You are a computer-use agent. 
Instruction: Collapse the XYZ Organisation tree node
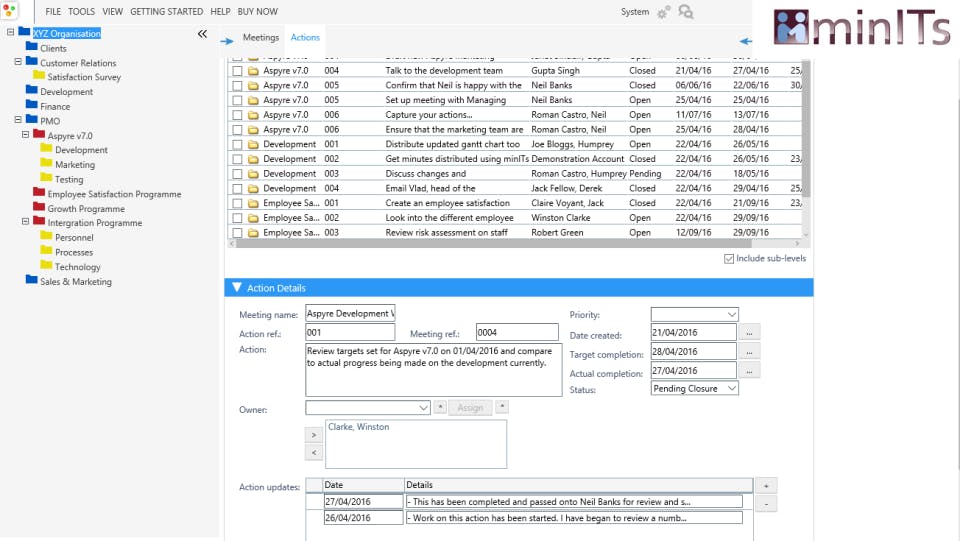click(x=10, y=32)
